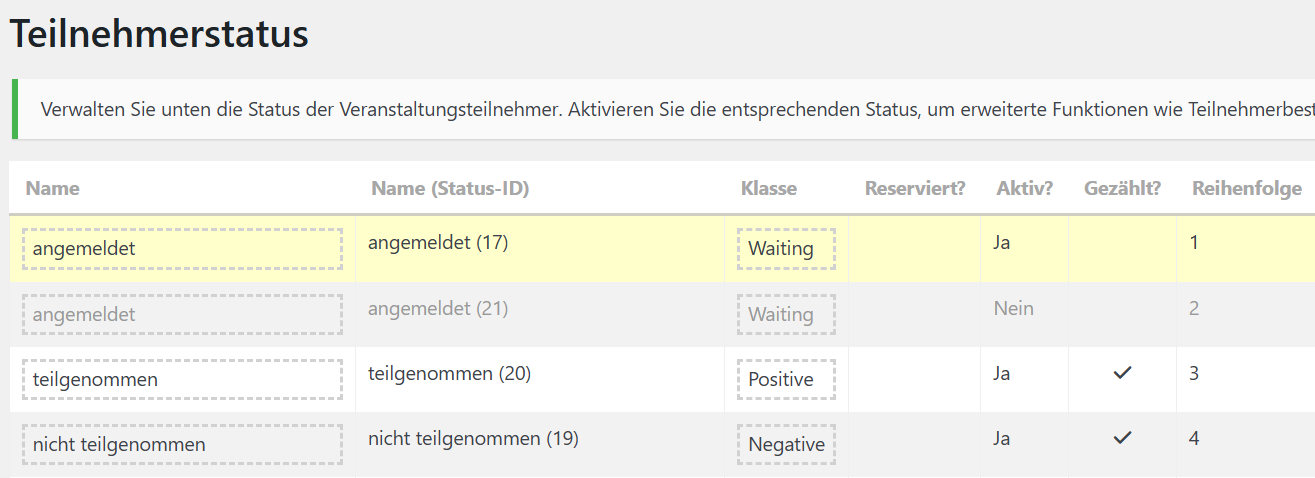Edit the greyed-out angemeldet name field
This screenshot has height=478, width=1315.
tap(182, 314)
